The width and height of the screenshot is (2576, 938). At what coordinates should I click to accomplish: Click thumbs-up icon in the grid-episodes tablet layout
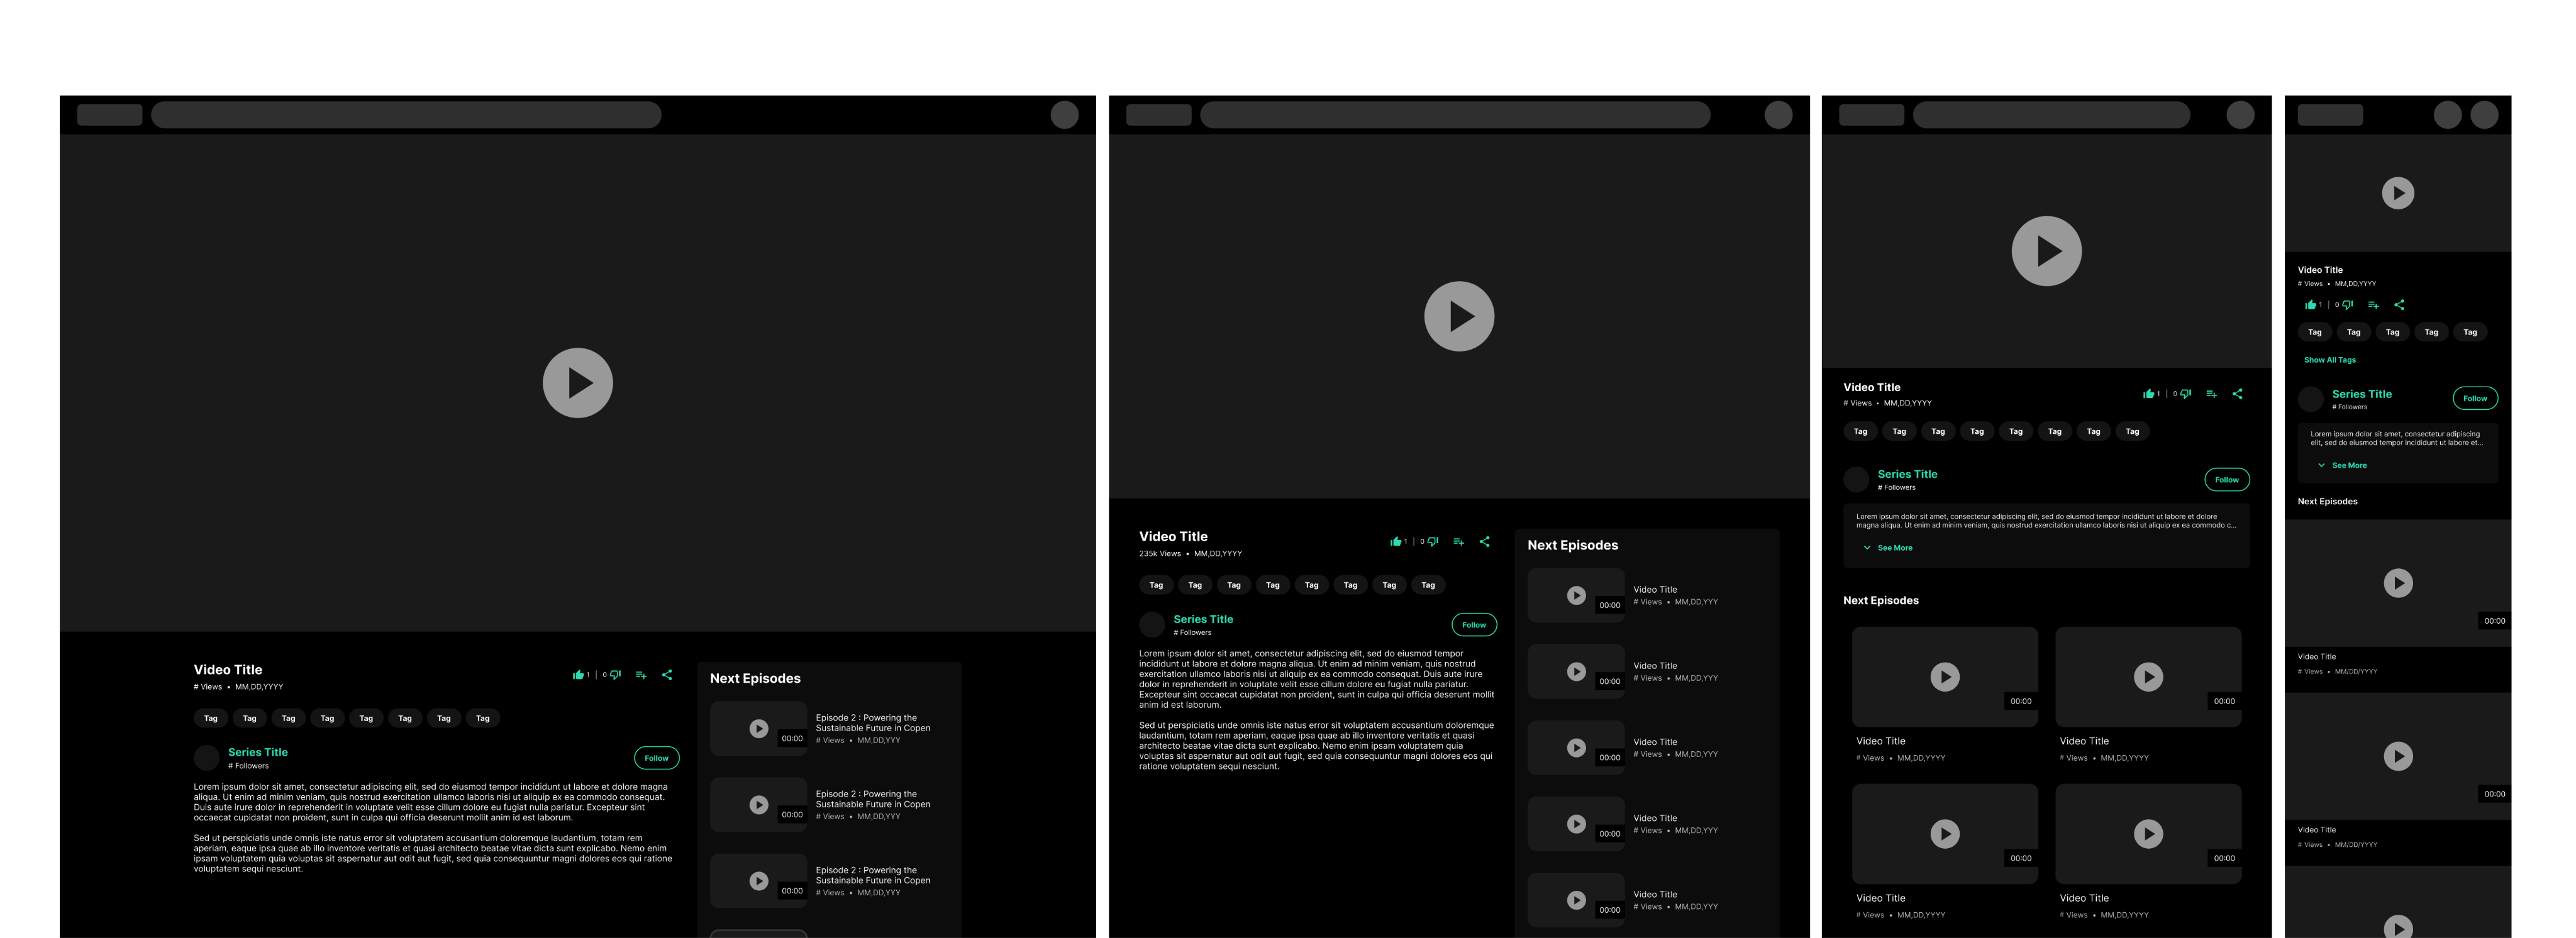click(2148, 394)
